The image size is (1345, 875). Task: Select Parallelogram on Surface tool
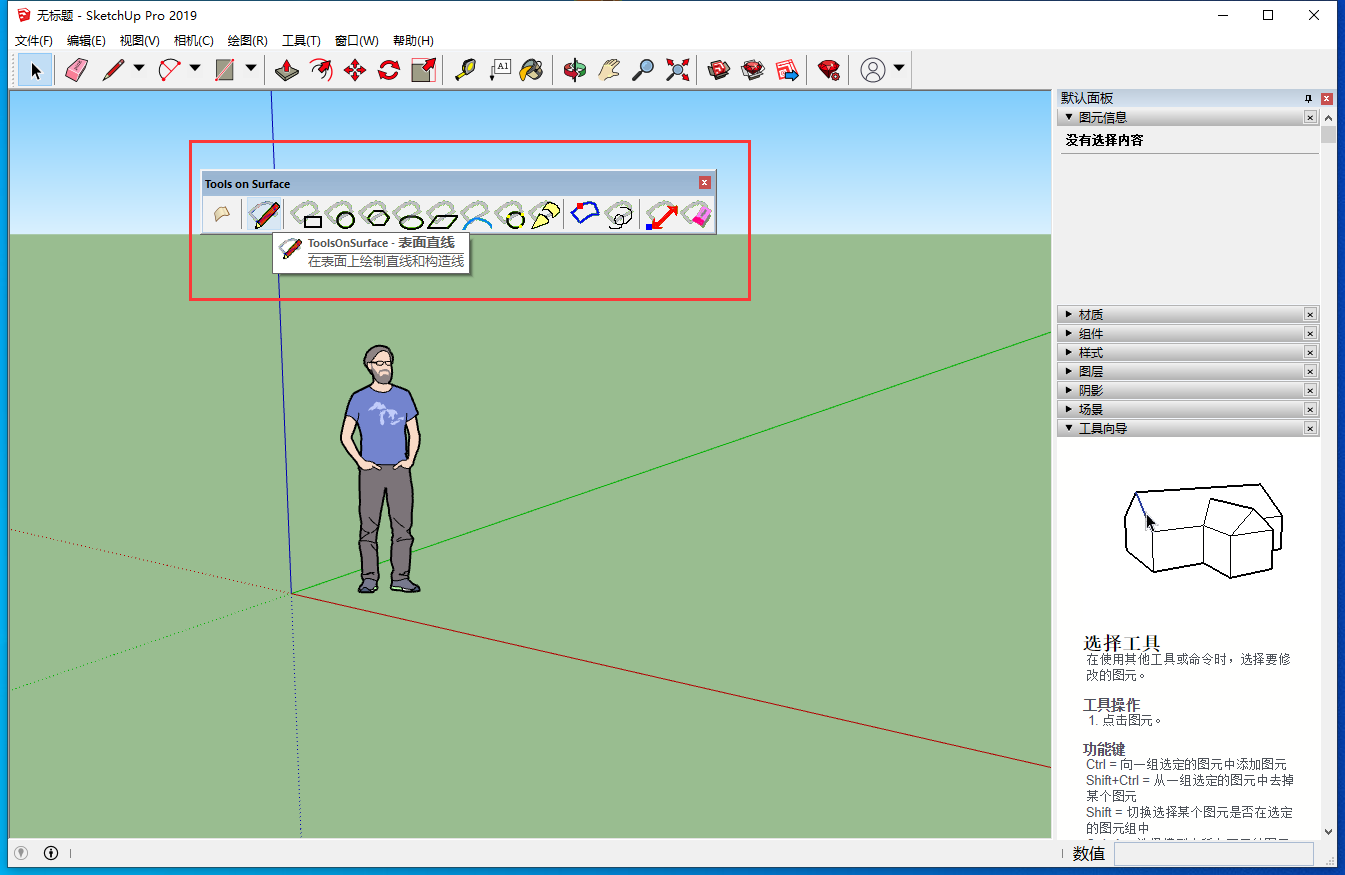443,215
